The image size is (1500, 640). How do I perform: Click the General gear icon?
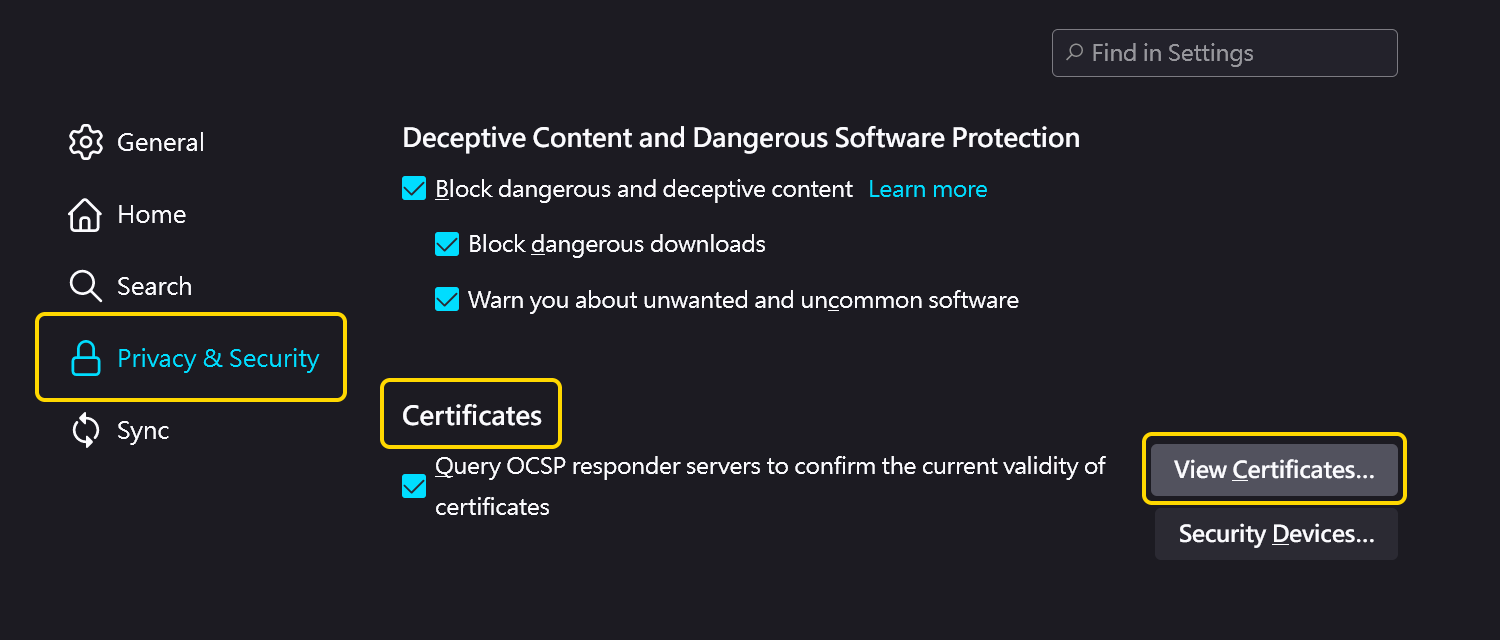coord(86,142)
